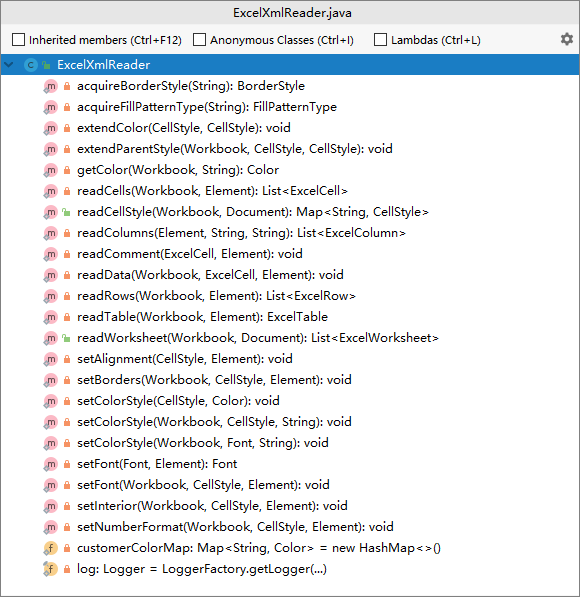The height and width of the screenshot is (597, 580).
Task: Select setBorders(Workbook, CellStyle, Element): void
Action: pyautogui.click(x=214, y=380)
